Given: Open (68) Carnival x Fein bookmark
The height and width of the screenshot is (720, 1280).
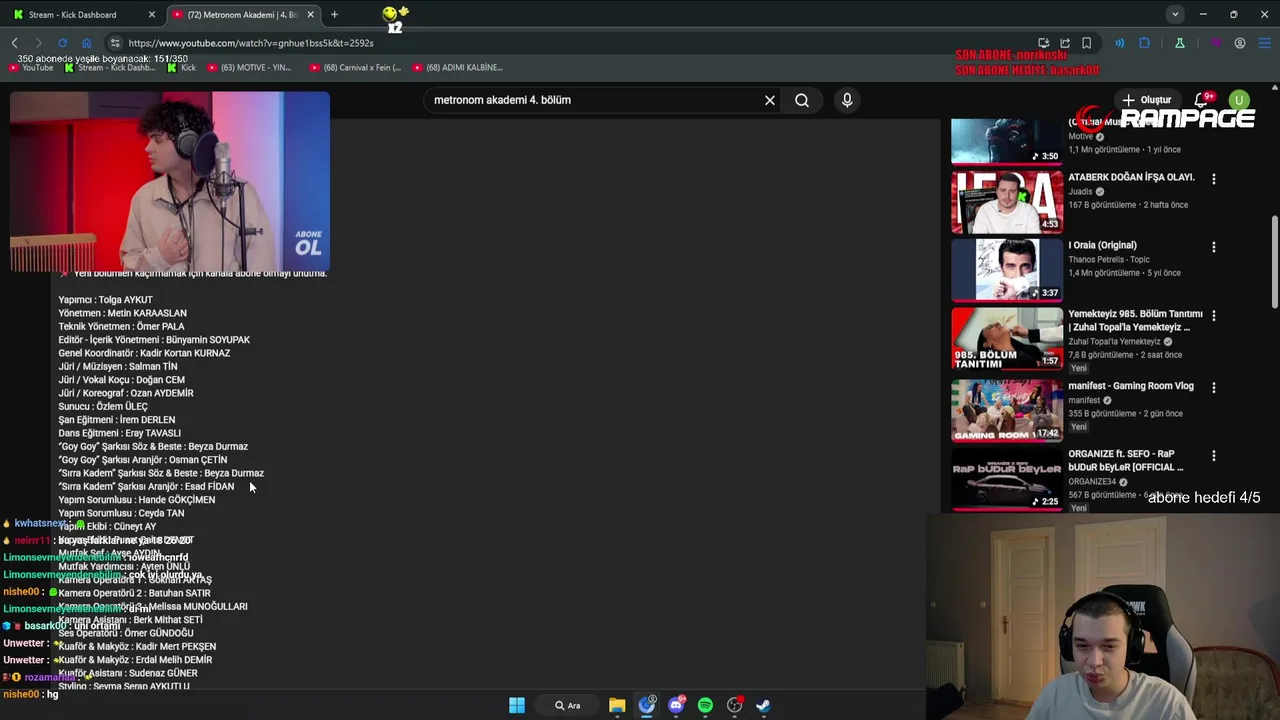Looking at the screenshot, I should pyautogui.click(x=355, y=67).
